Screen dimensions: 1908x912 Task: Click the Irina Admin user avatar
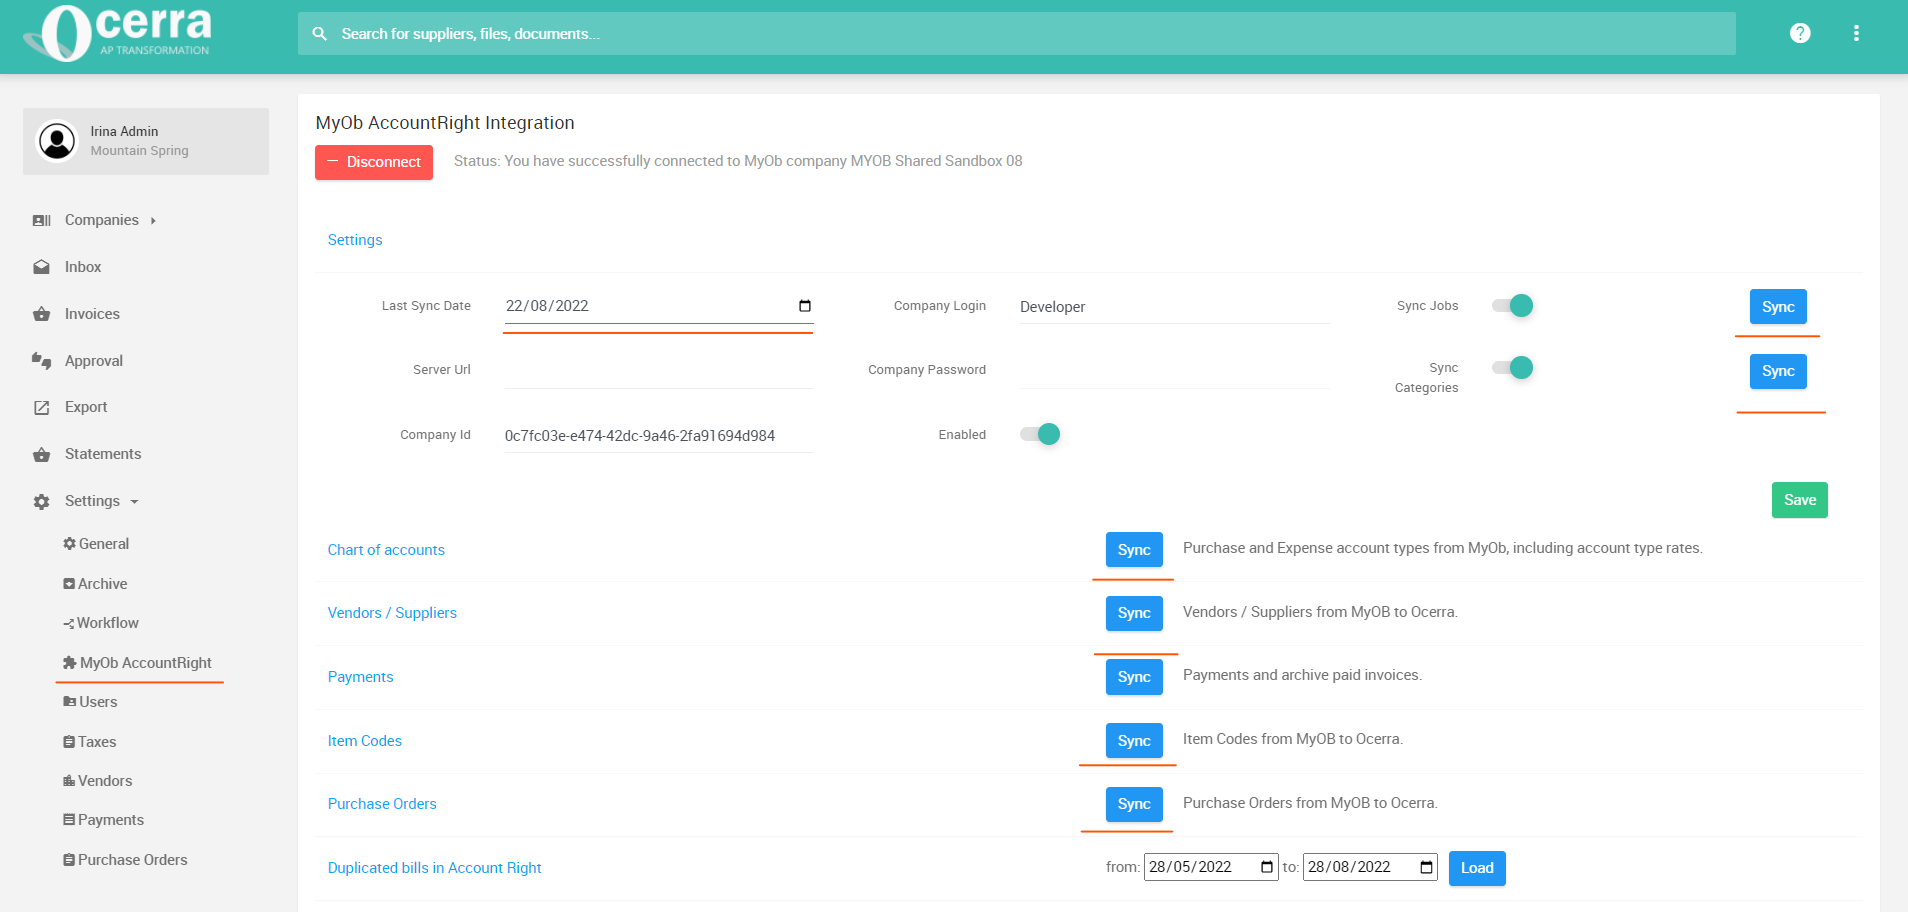[x=57, y=141]
